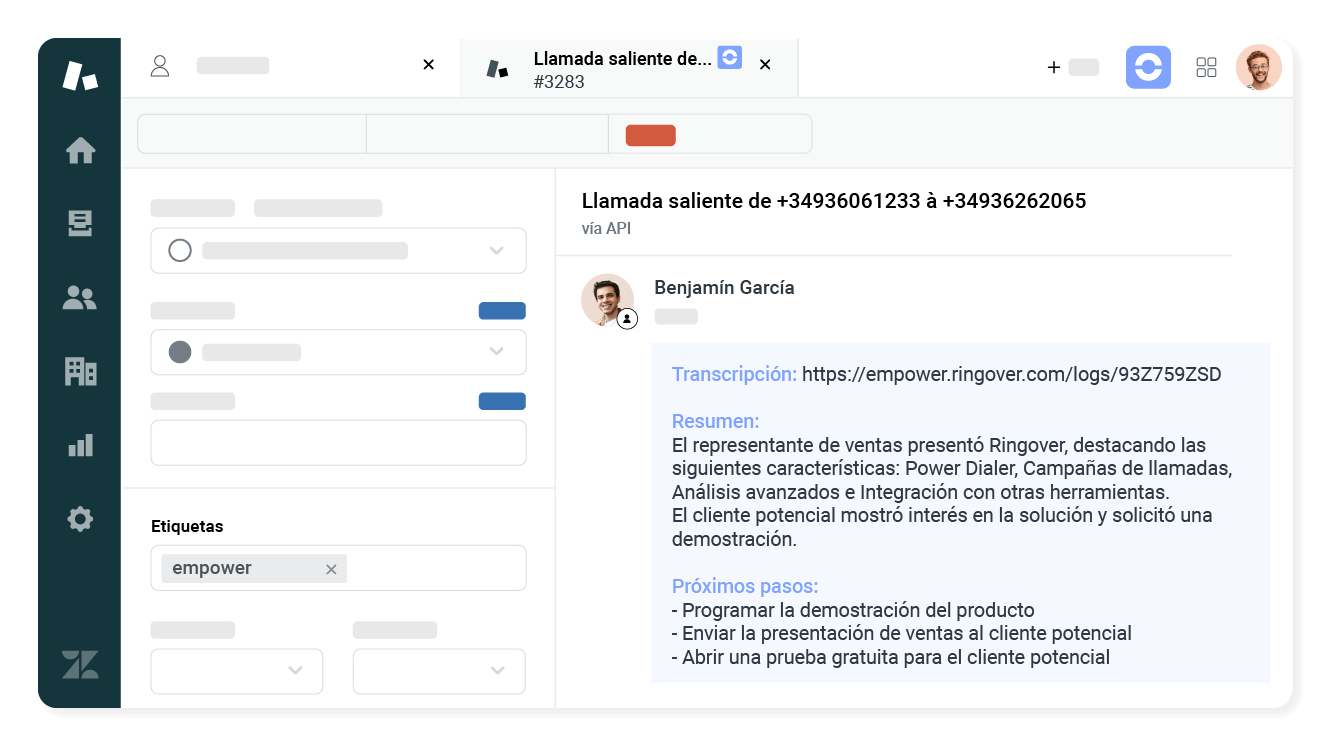Click the plus button to open a new tab
This screenshot has width=1332, height=746.
[x=1054, y=67]
